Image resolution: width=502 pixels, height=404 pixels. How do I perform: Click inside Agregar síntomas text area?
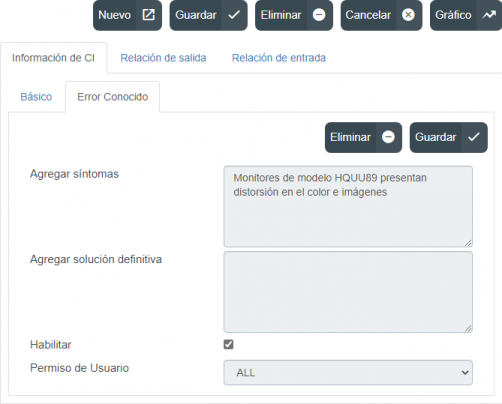click(x=348, y=206)
